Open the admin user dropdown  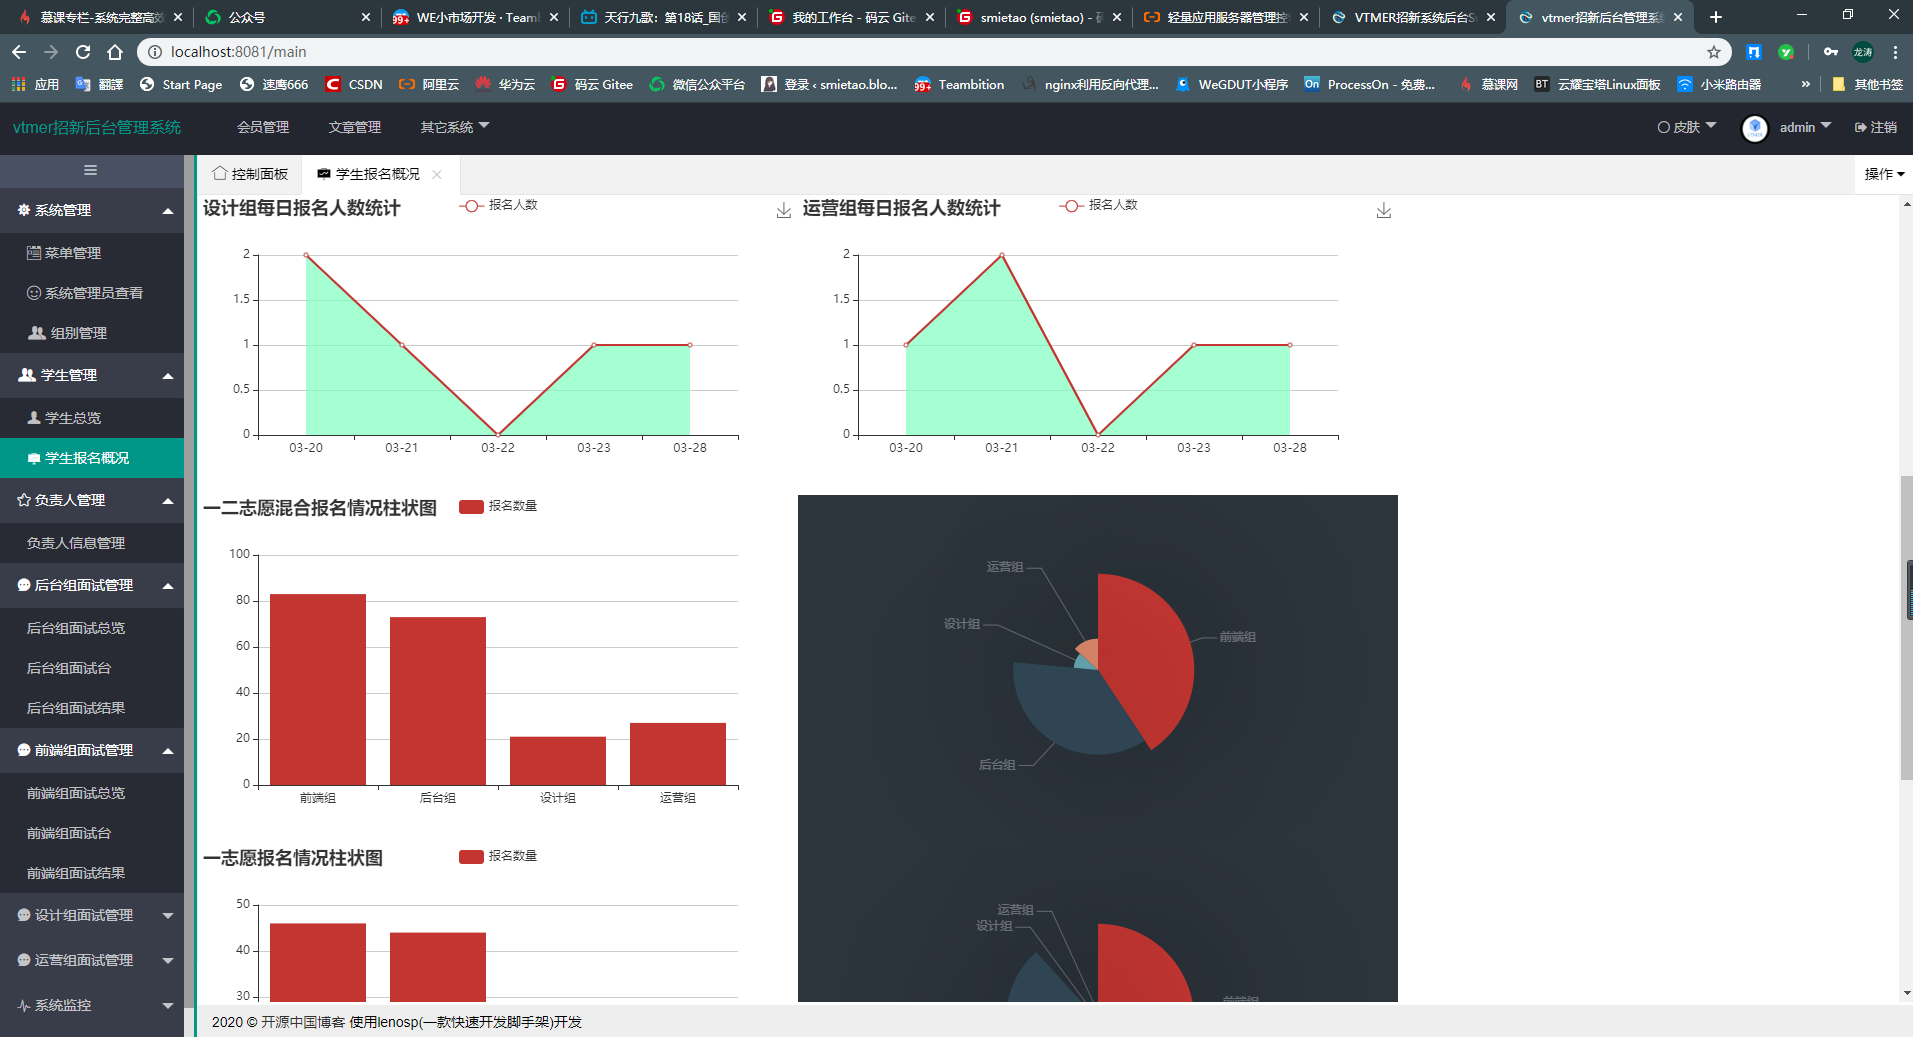pyautogui.click(x=1805, y=127)
